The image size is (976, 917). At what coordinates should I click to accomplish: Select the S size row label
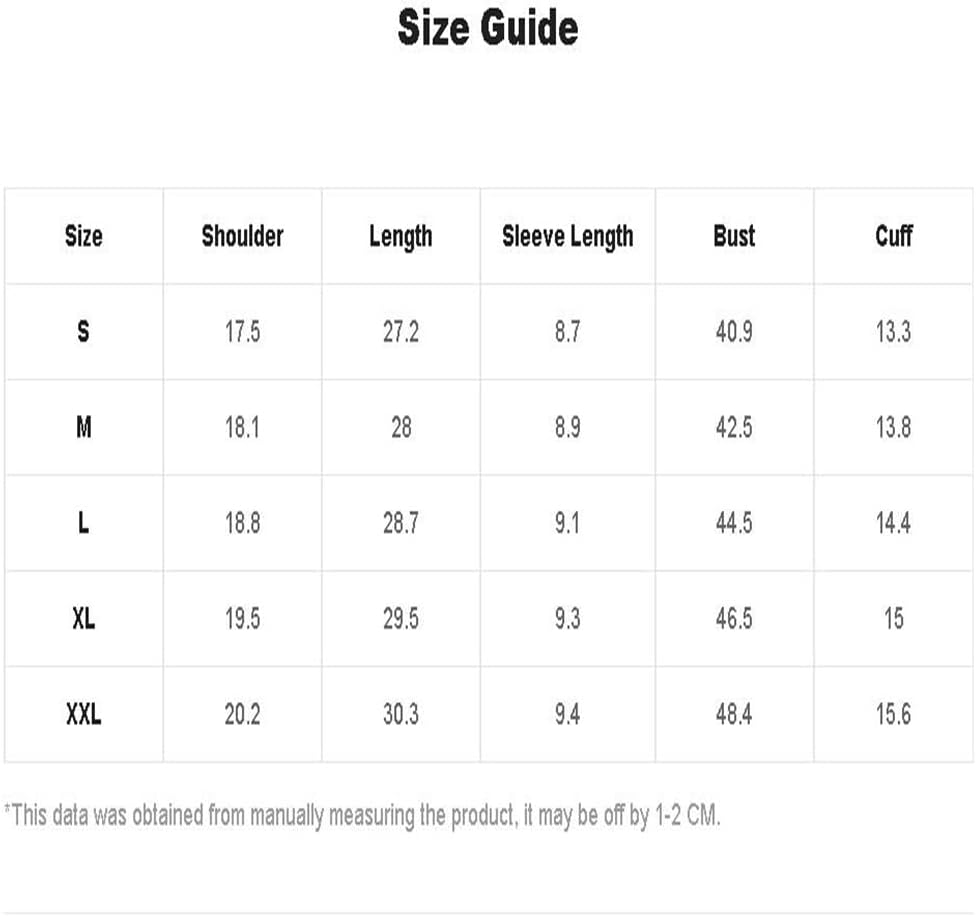(x=83, y=332)
